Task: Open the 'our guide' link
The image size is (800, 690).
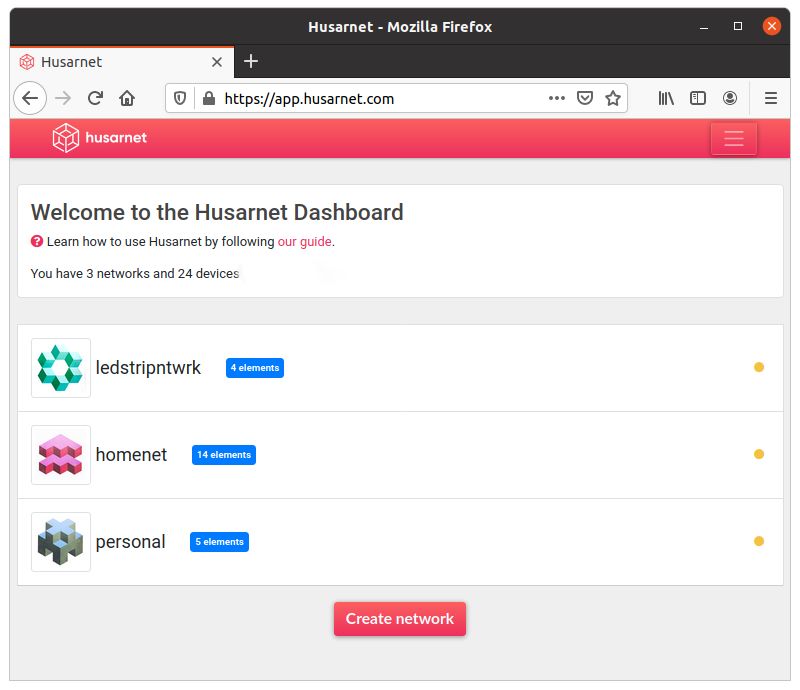Action: [x=304, y=241]
